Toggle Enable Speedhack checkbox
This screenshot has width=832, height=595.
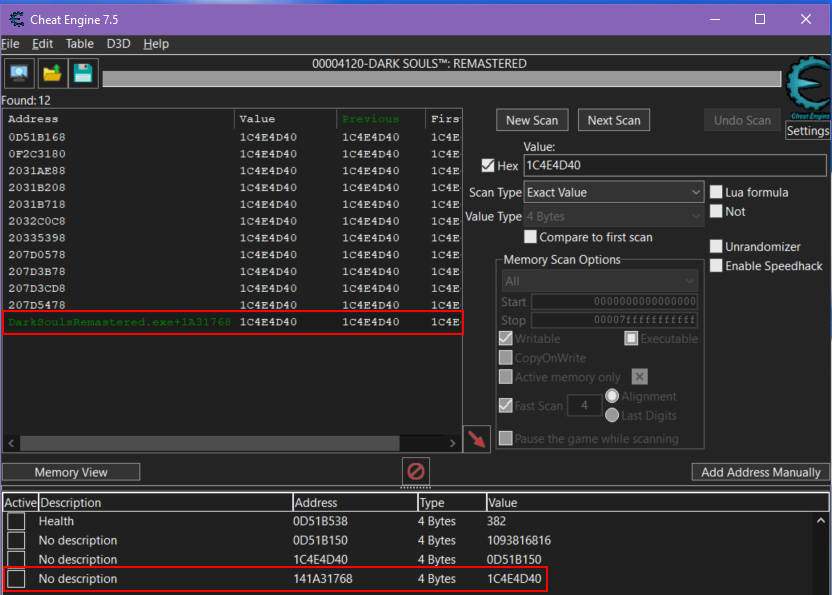(716, 265)
